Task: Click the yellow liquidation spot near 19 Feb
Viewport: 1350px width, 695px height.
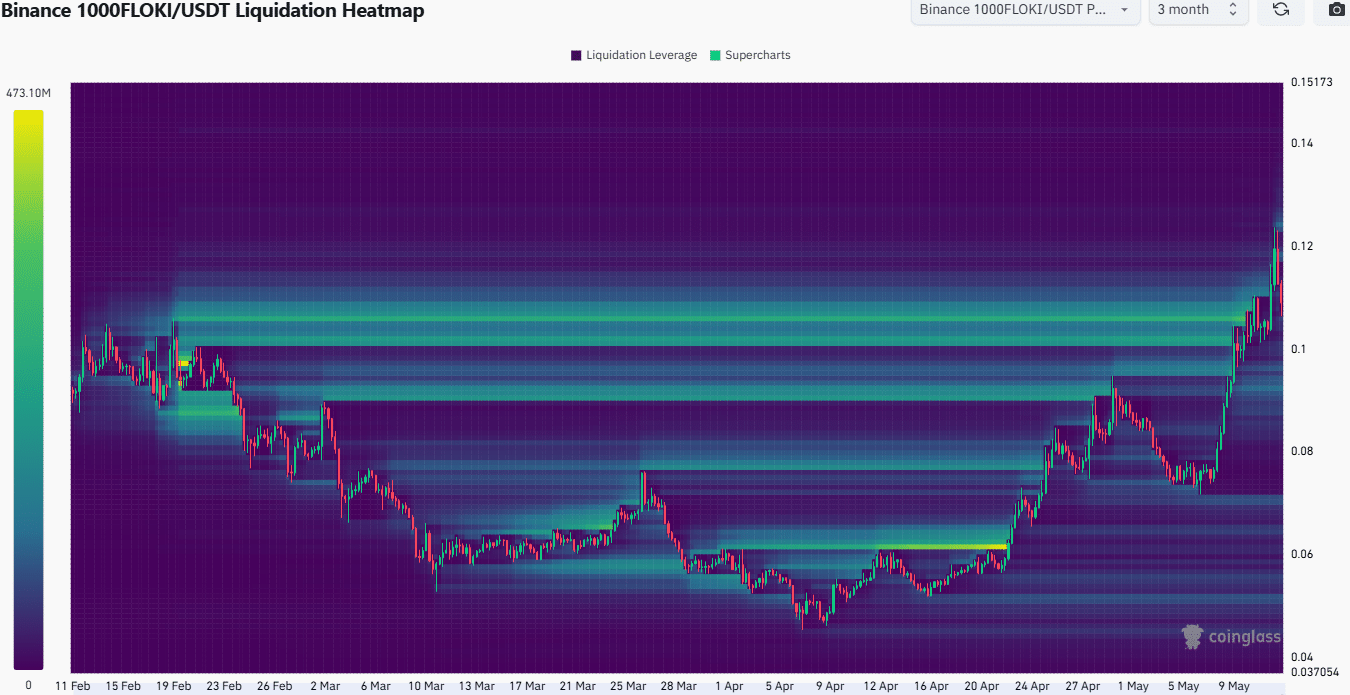Action: coord(184,364)
